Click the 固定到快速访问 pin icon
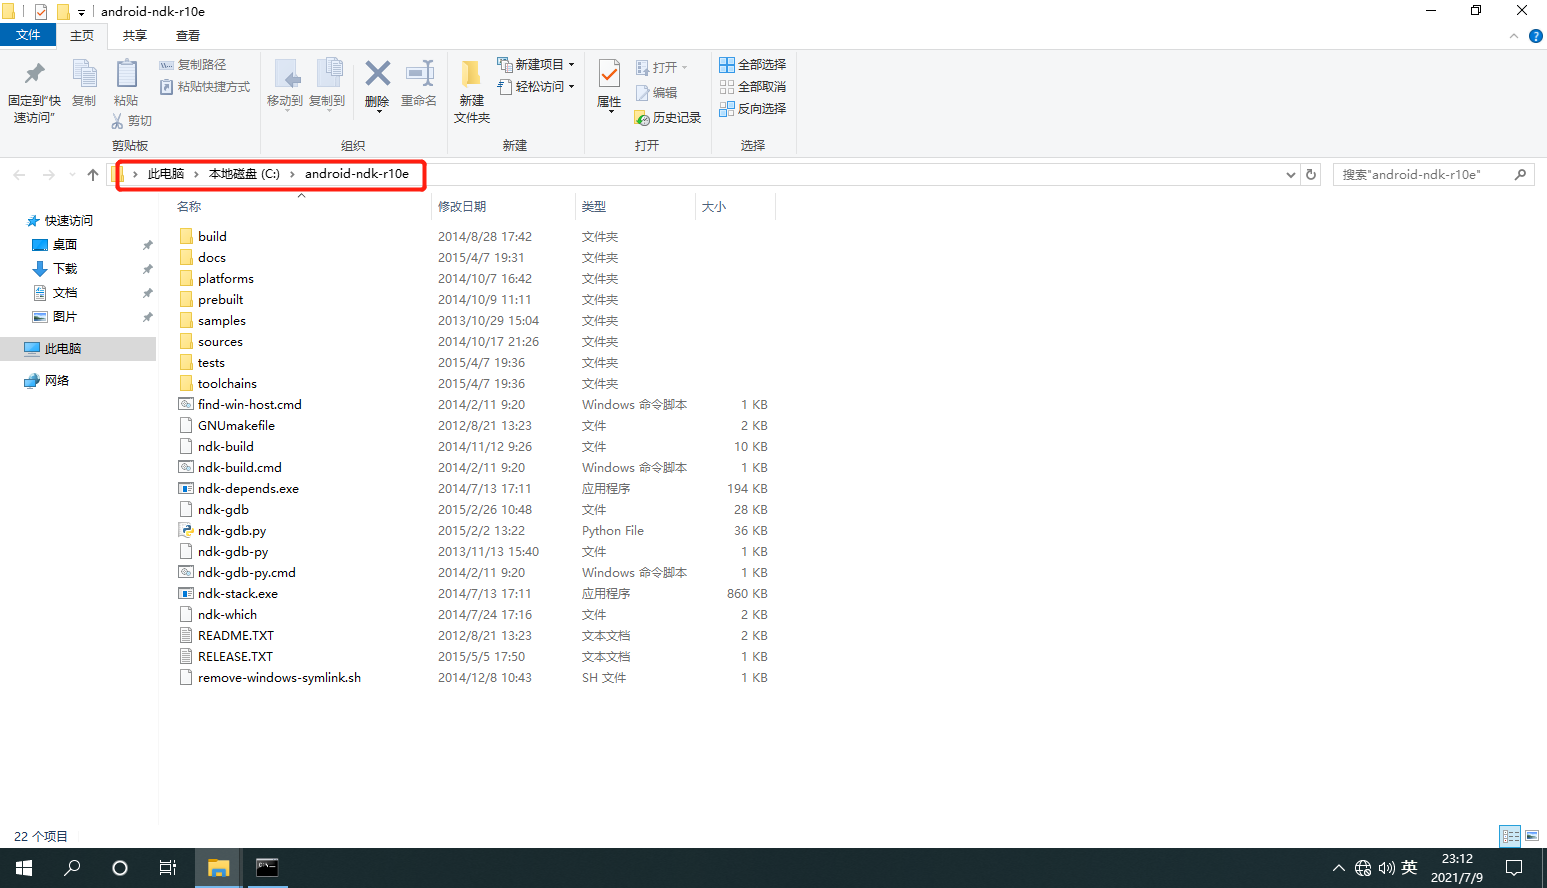This screenshot has width=1547, height=888. tap(34, 74)
